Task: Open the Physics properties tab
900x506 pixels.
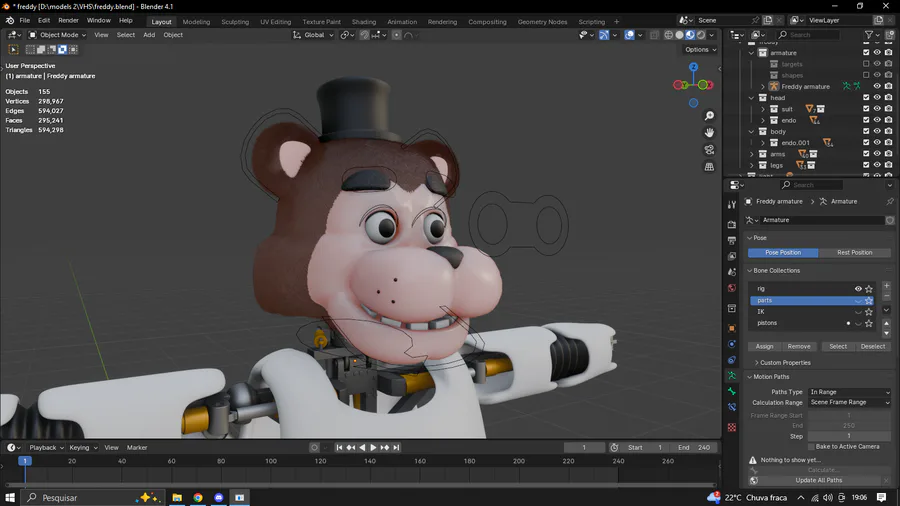Action: tap(732, 344)
